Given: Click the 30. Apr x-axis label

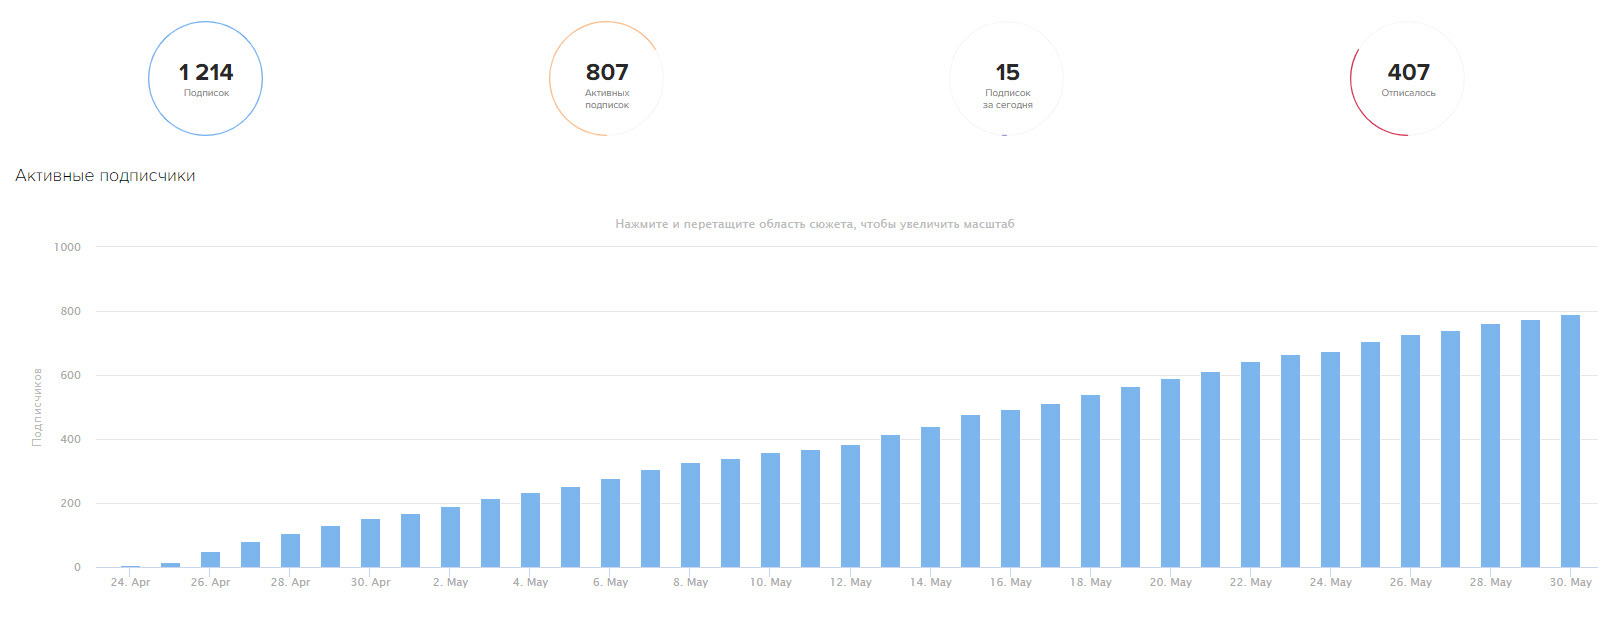Looking at the screenshot, I should 370,582.
